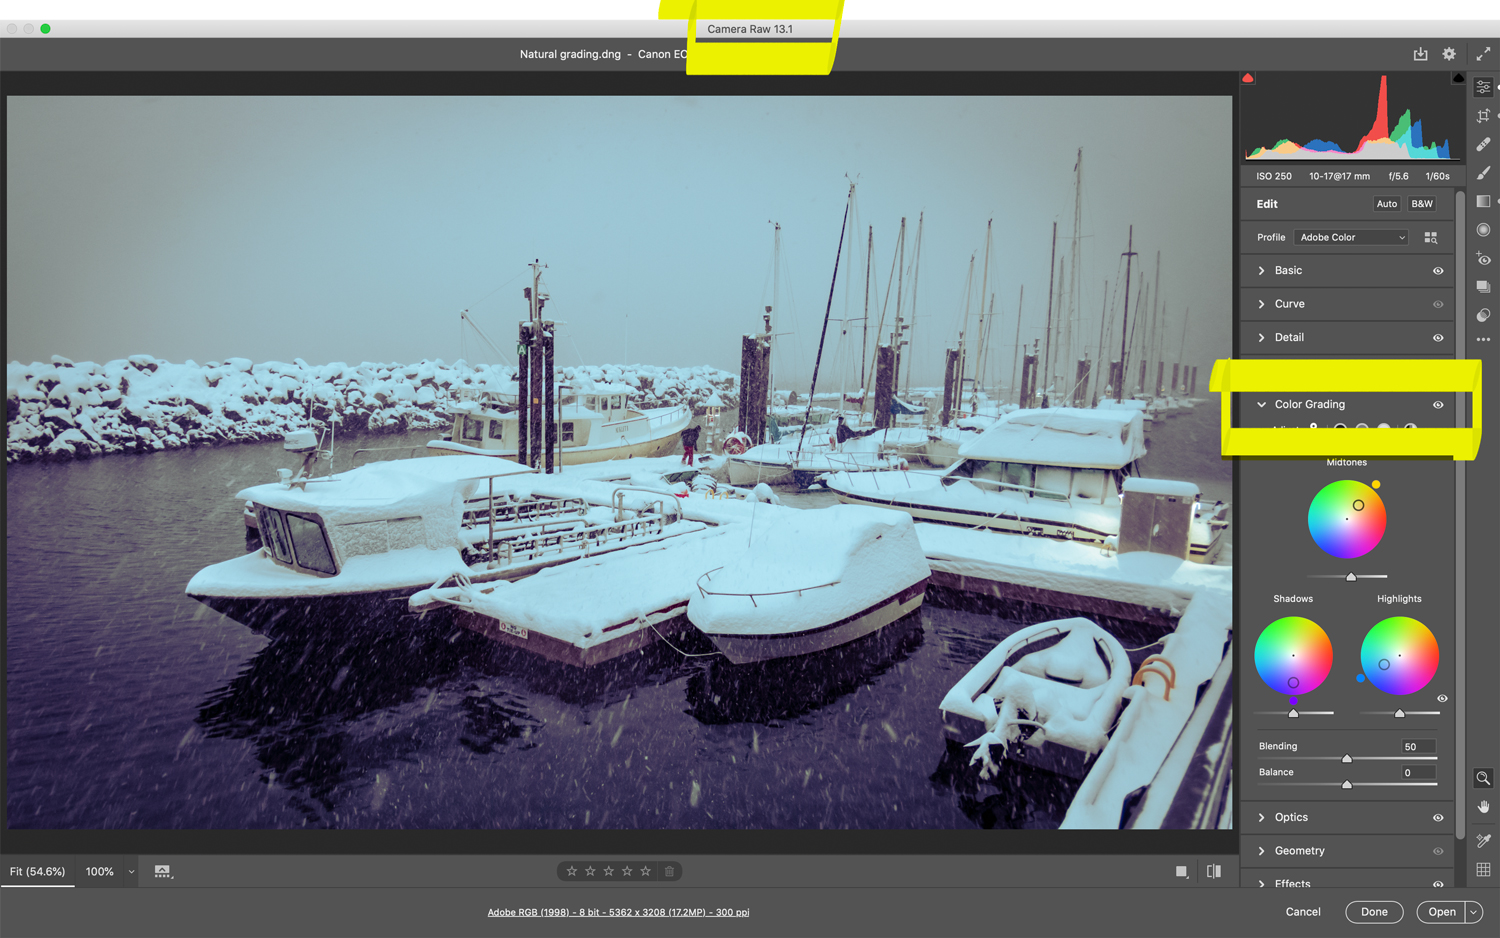1500x938 pixels.
Task: Expand the Basic panel
Action: [1290, 270]
